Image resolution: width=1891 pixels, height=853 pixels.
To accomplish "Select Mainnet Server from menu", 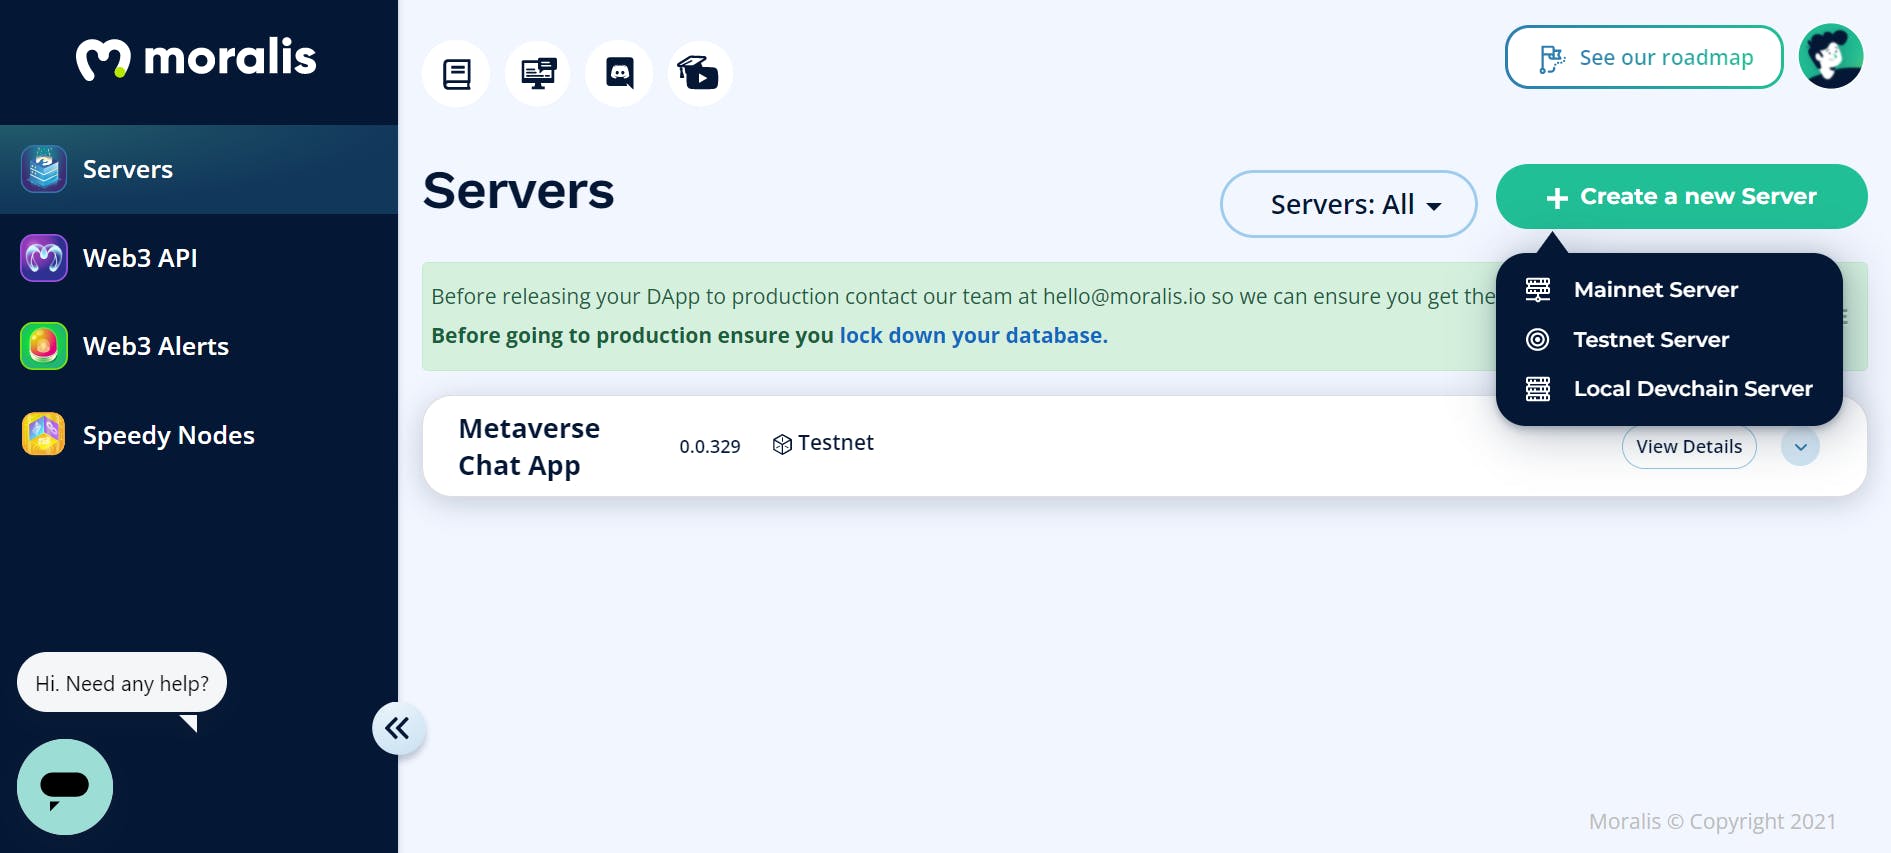I will (1669, 290).
